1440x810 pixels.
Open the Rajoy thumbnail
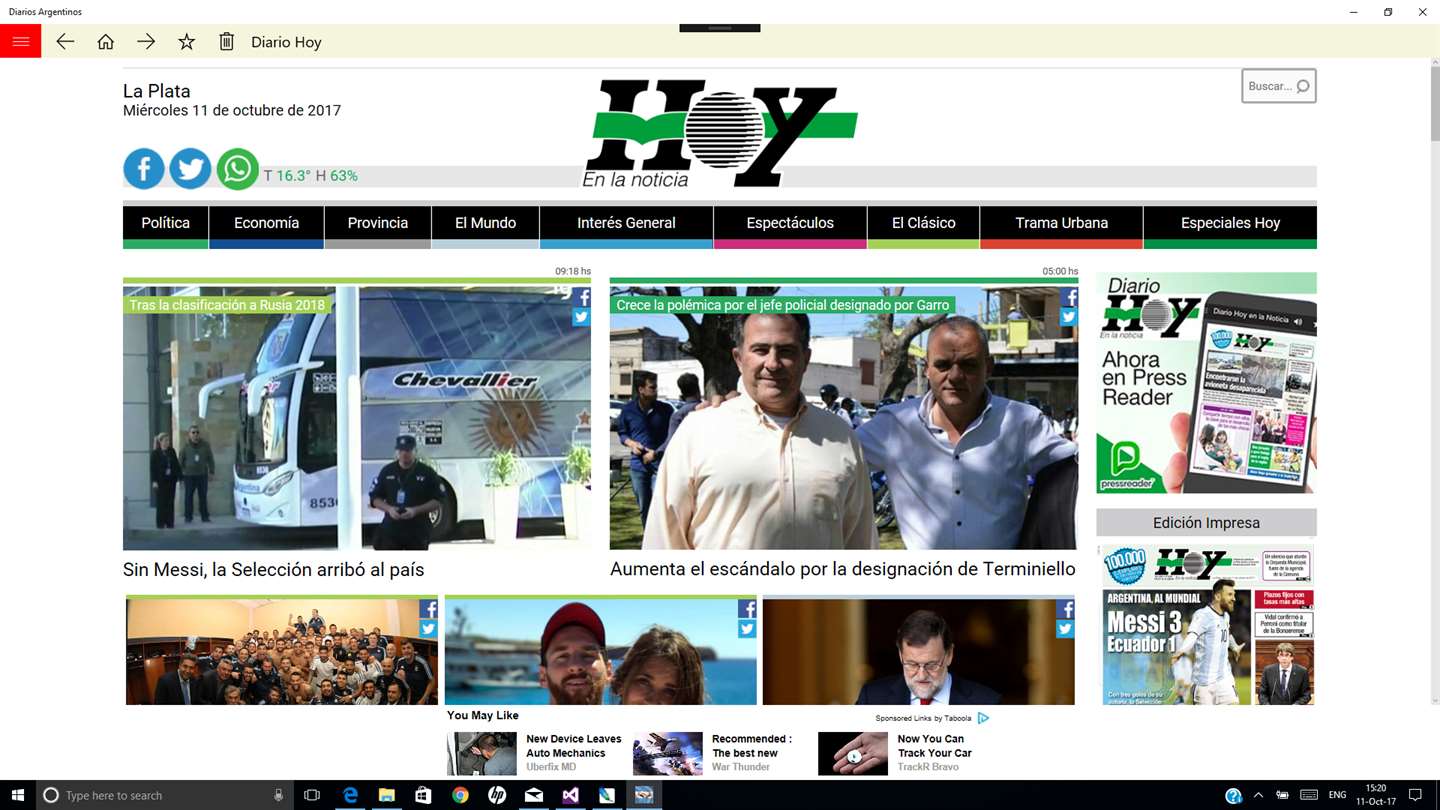pos(919,651)
